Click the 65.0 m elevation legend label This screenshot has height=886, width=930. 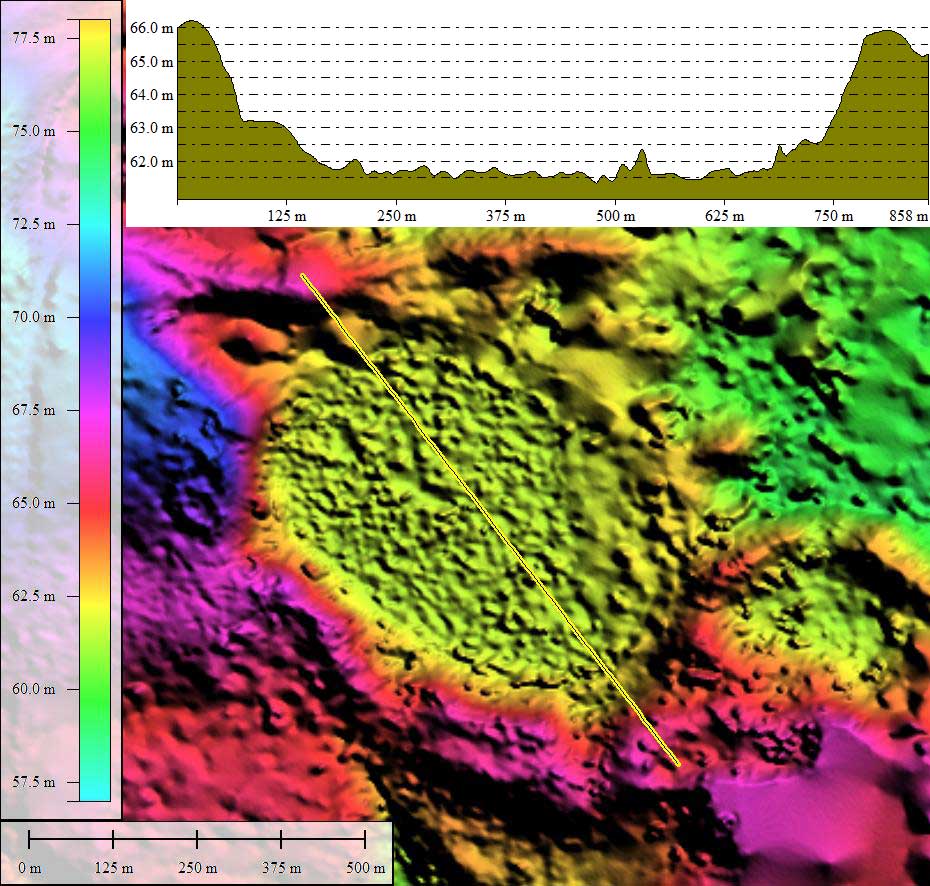(x=34, y=503)
